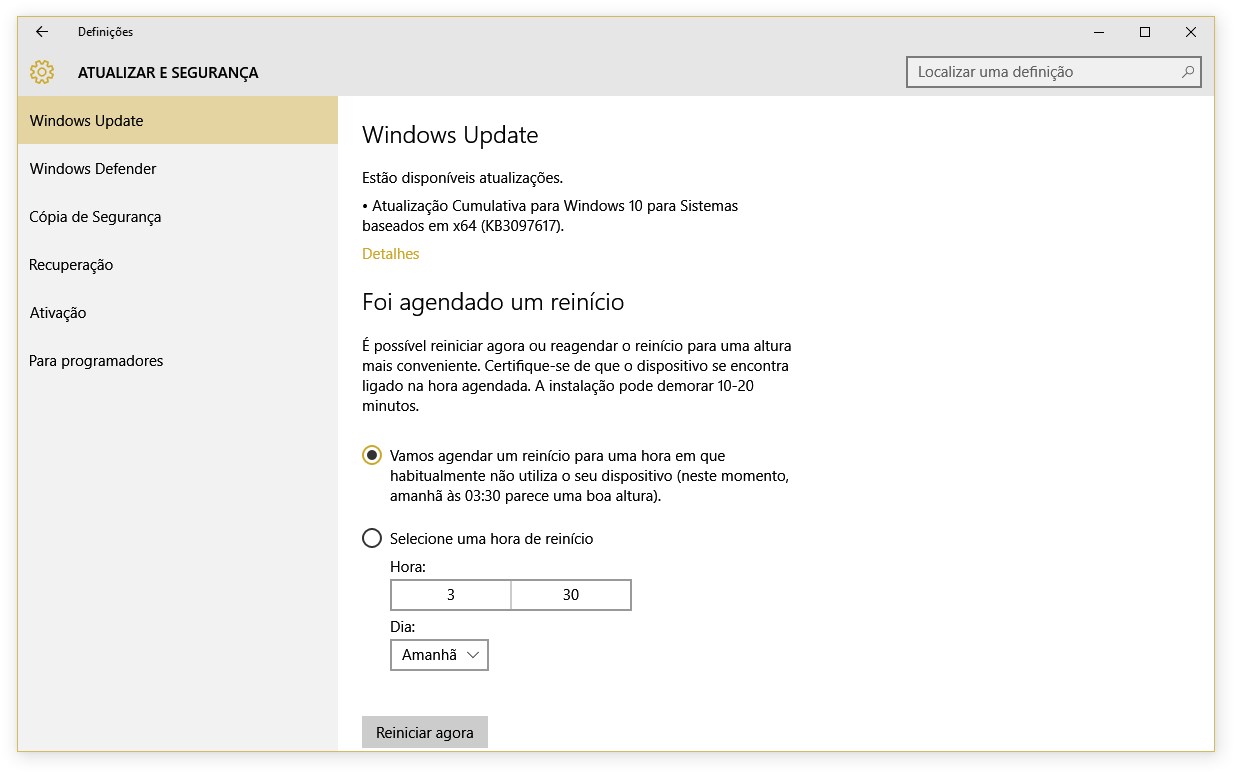Click the back arrow in title bar
This screenshot has width=1235, height=772.
pos(42,32)
